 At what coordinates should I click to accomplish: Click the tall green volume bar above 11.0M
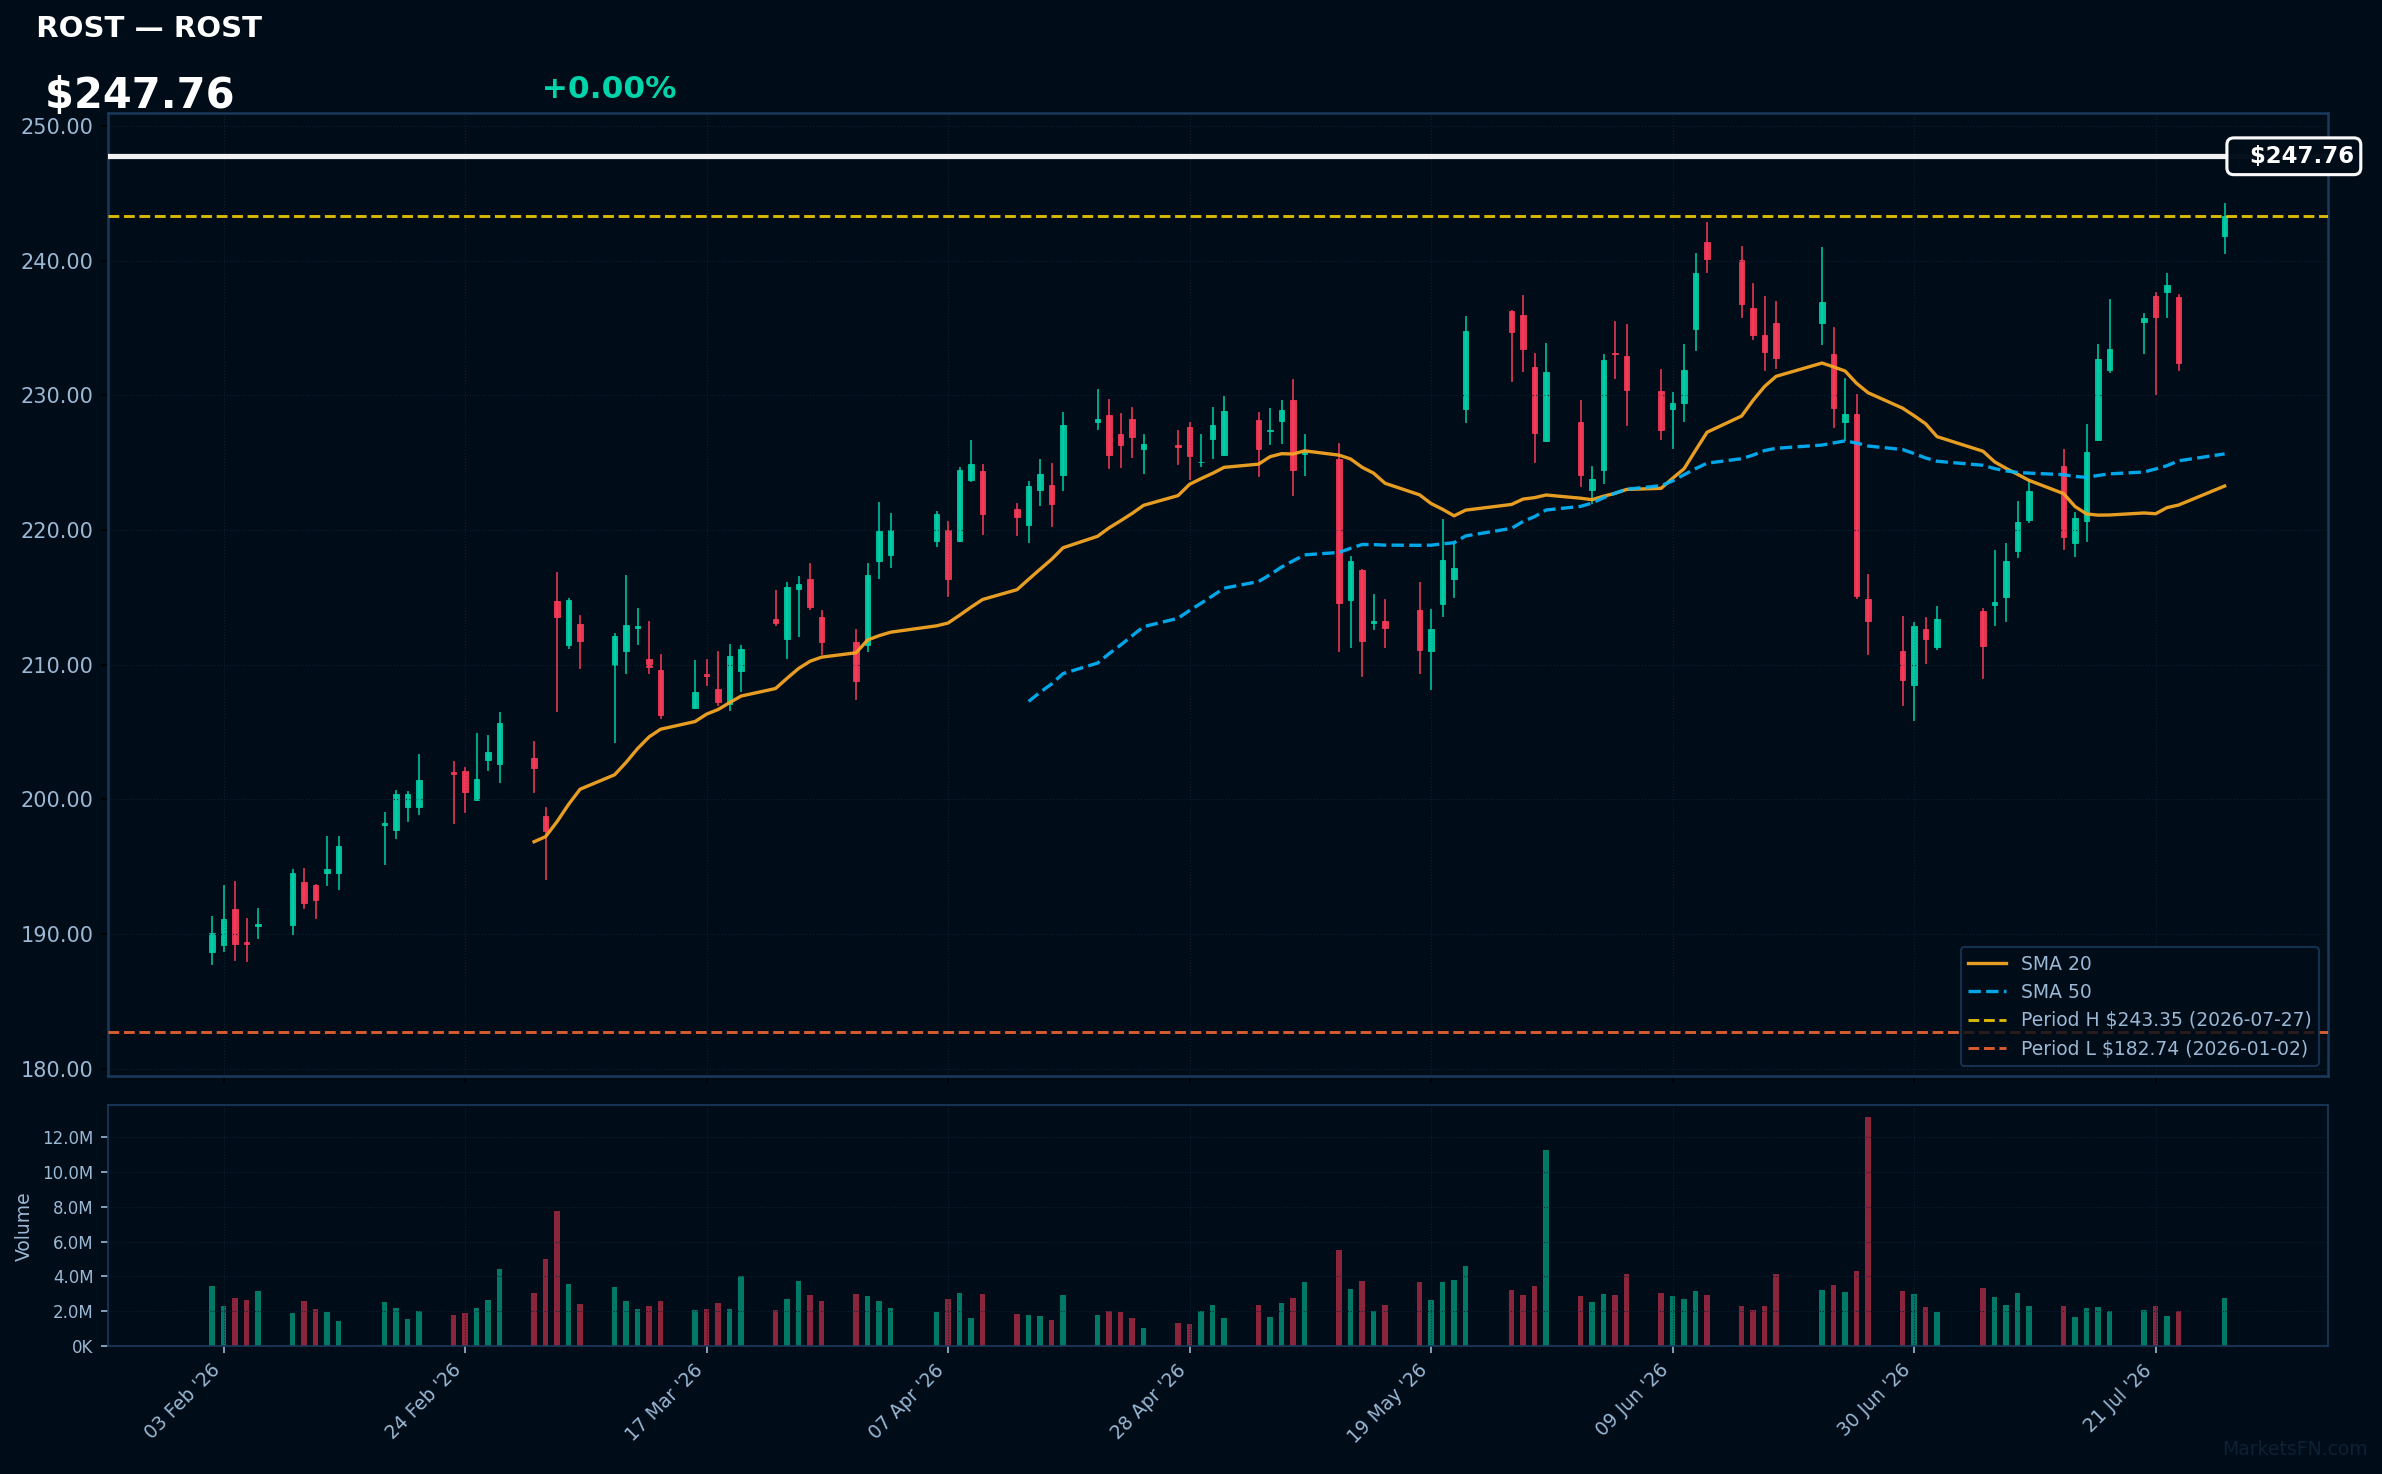tap(1546, 1248)
